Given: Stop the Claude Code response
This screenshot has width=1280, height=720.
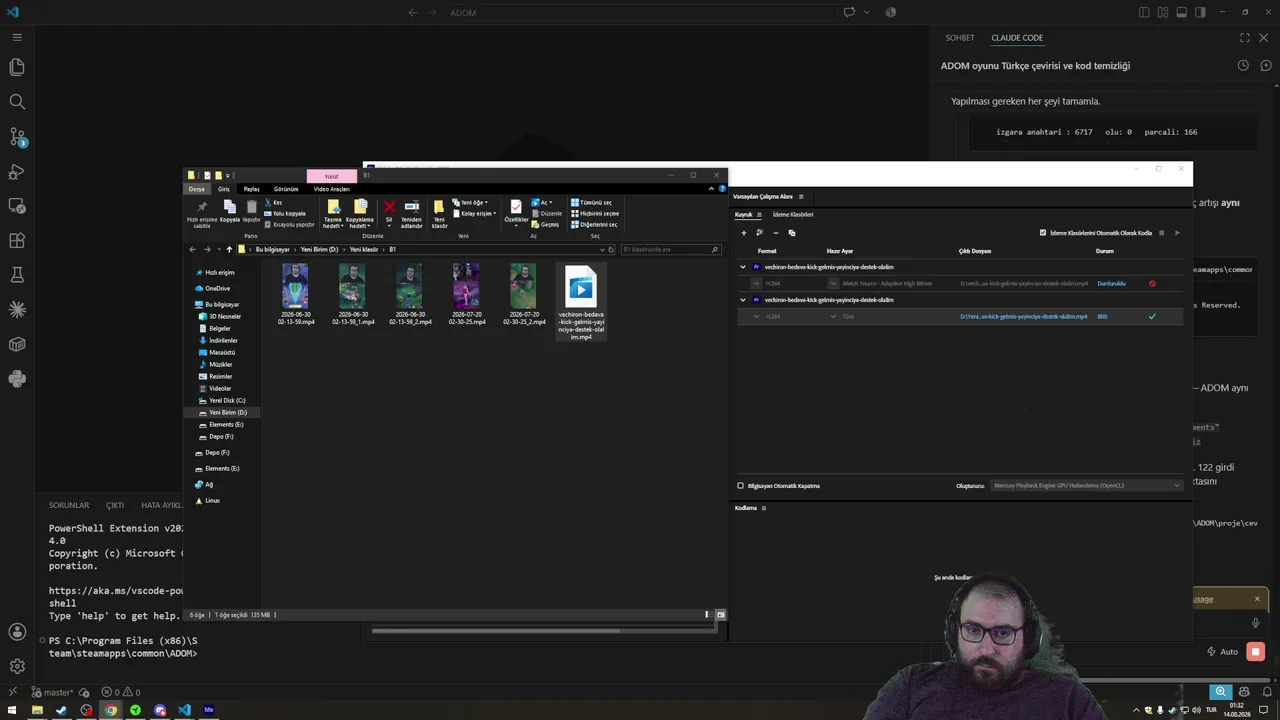Looking at the screenshot, I should point(1256,652).
